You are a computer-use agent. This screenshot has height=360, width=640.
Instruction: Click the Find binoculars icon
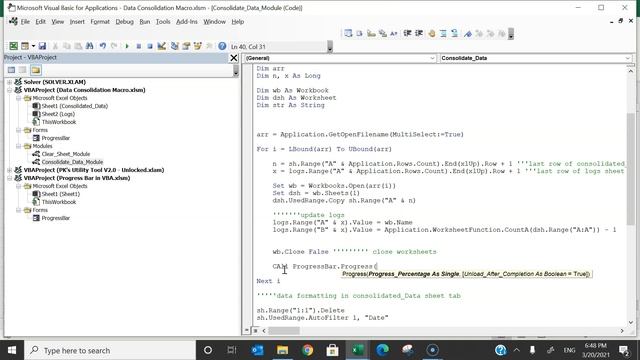[89, 46]
